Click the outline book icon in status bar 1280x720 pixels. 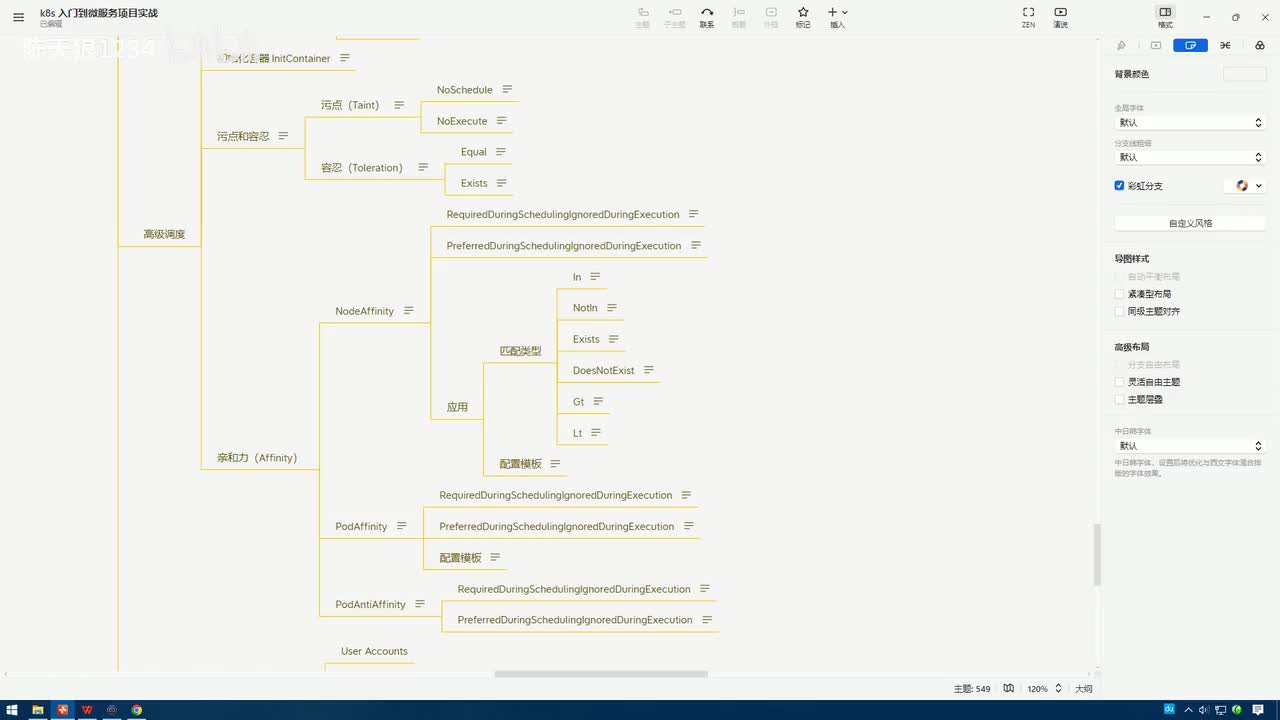(x=1009, y=689)
